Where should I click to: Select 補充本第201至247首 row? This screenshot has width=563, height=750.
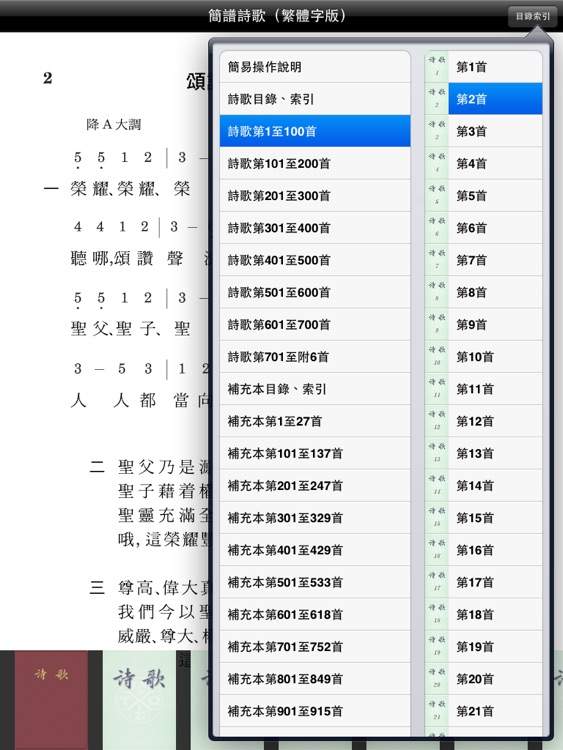click(315, 485)
